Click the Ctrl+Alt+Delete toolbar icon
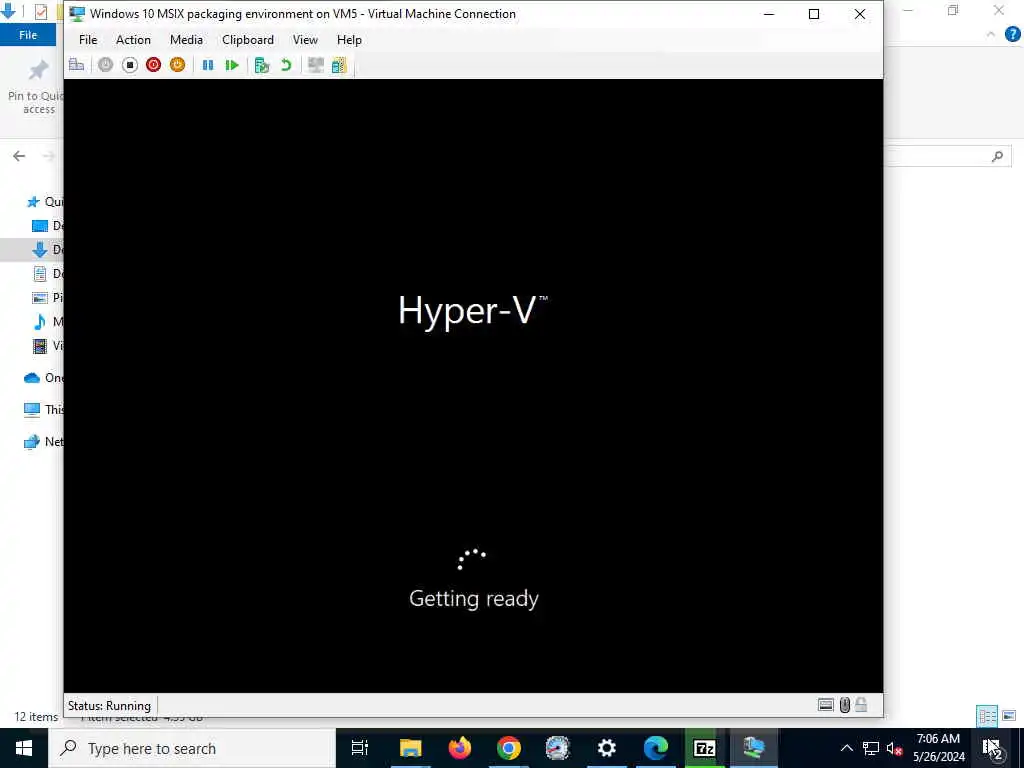This screenshot has width=1024, height=768. point(76,65)
